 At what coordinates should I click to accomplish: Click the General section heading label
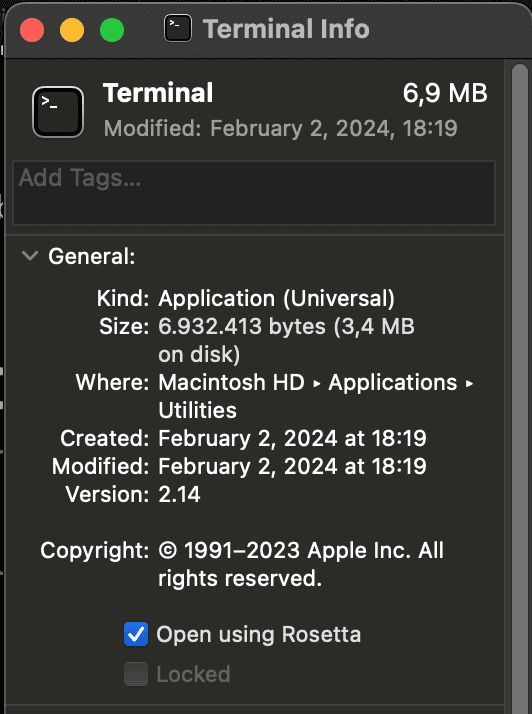coord(92,256)
